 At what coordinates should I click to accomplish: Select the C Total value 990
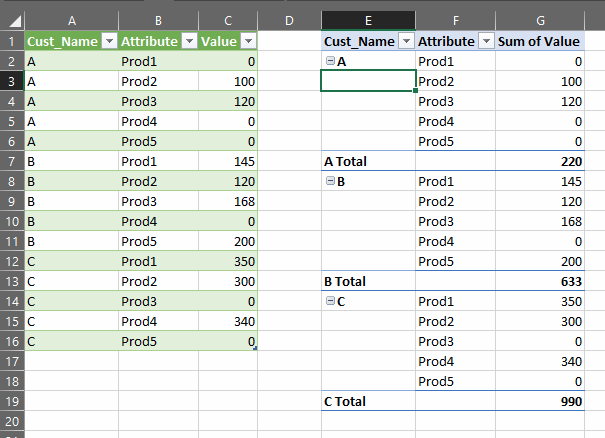(540, 401)
